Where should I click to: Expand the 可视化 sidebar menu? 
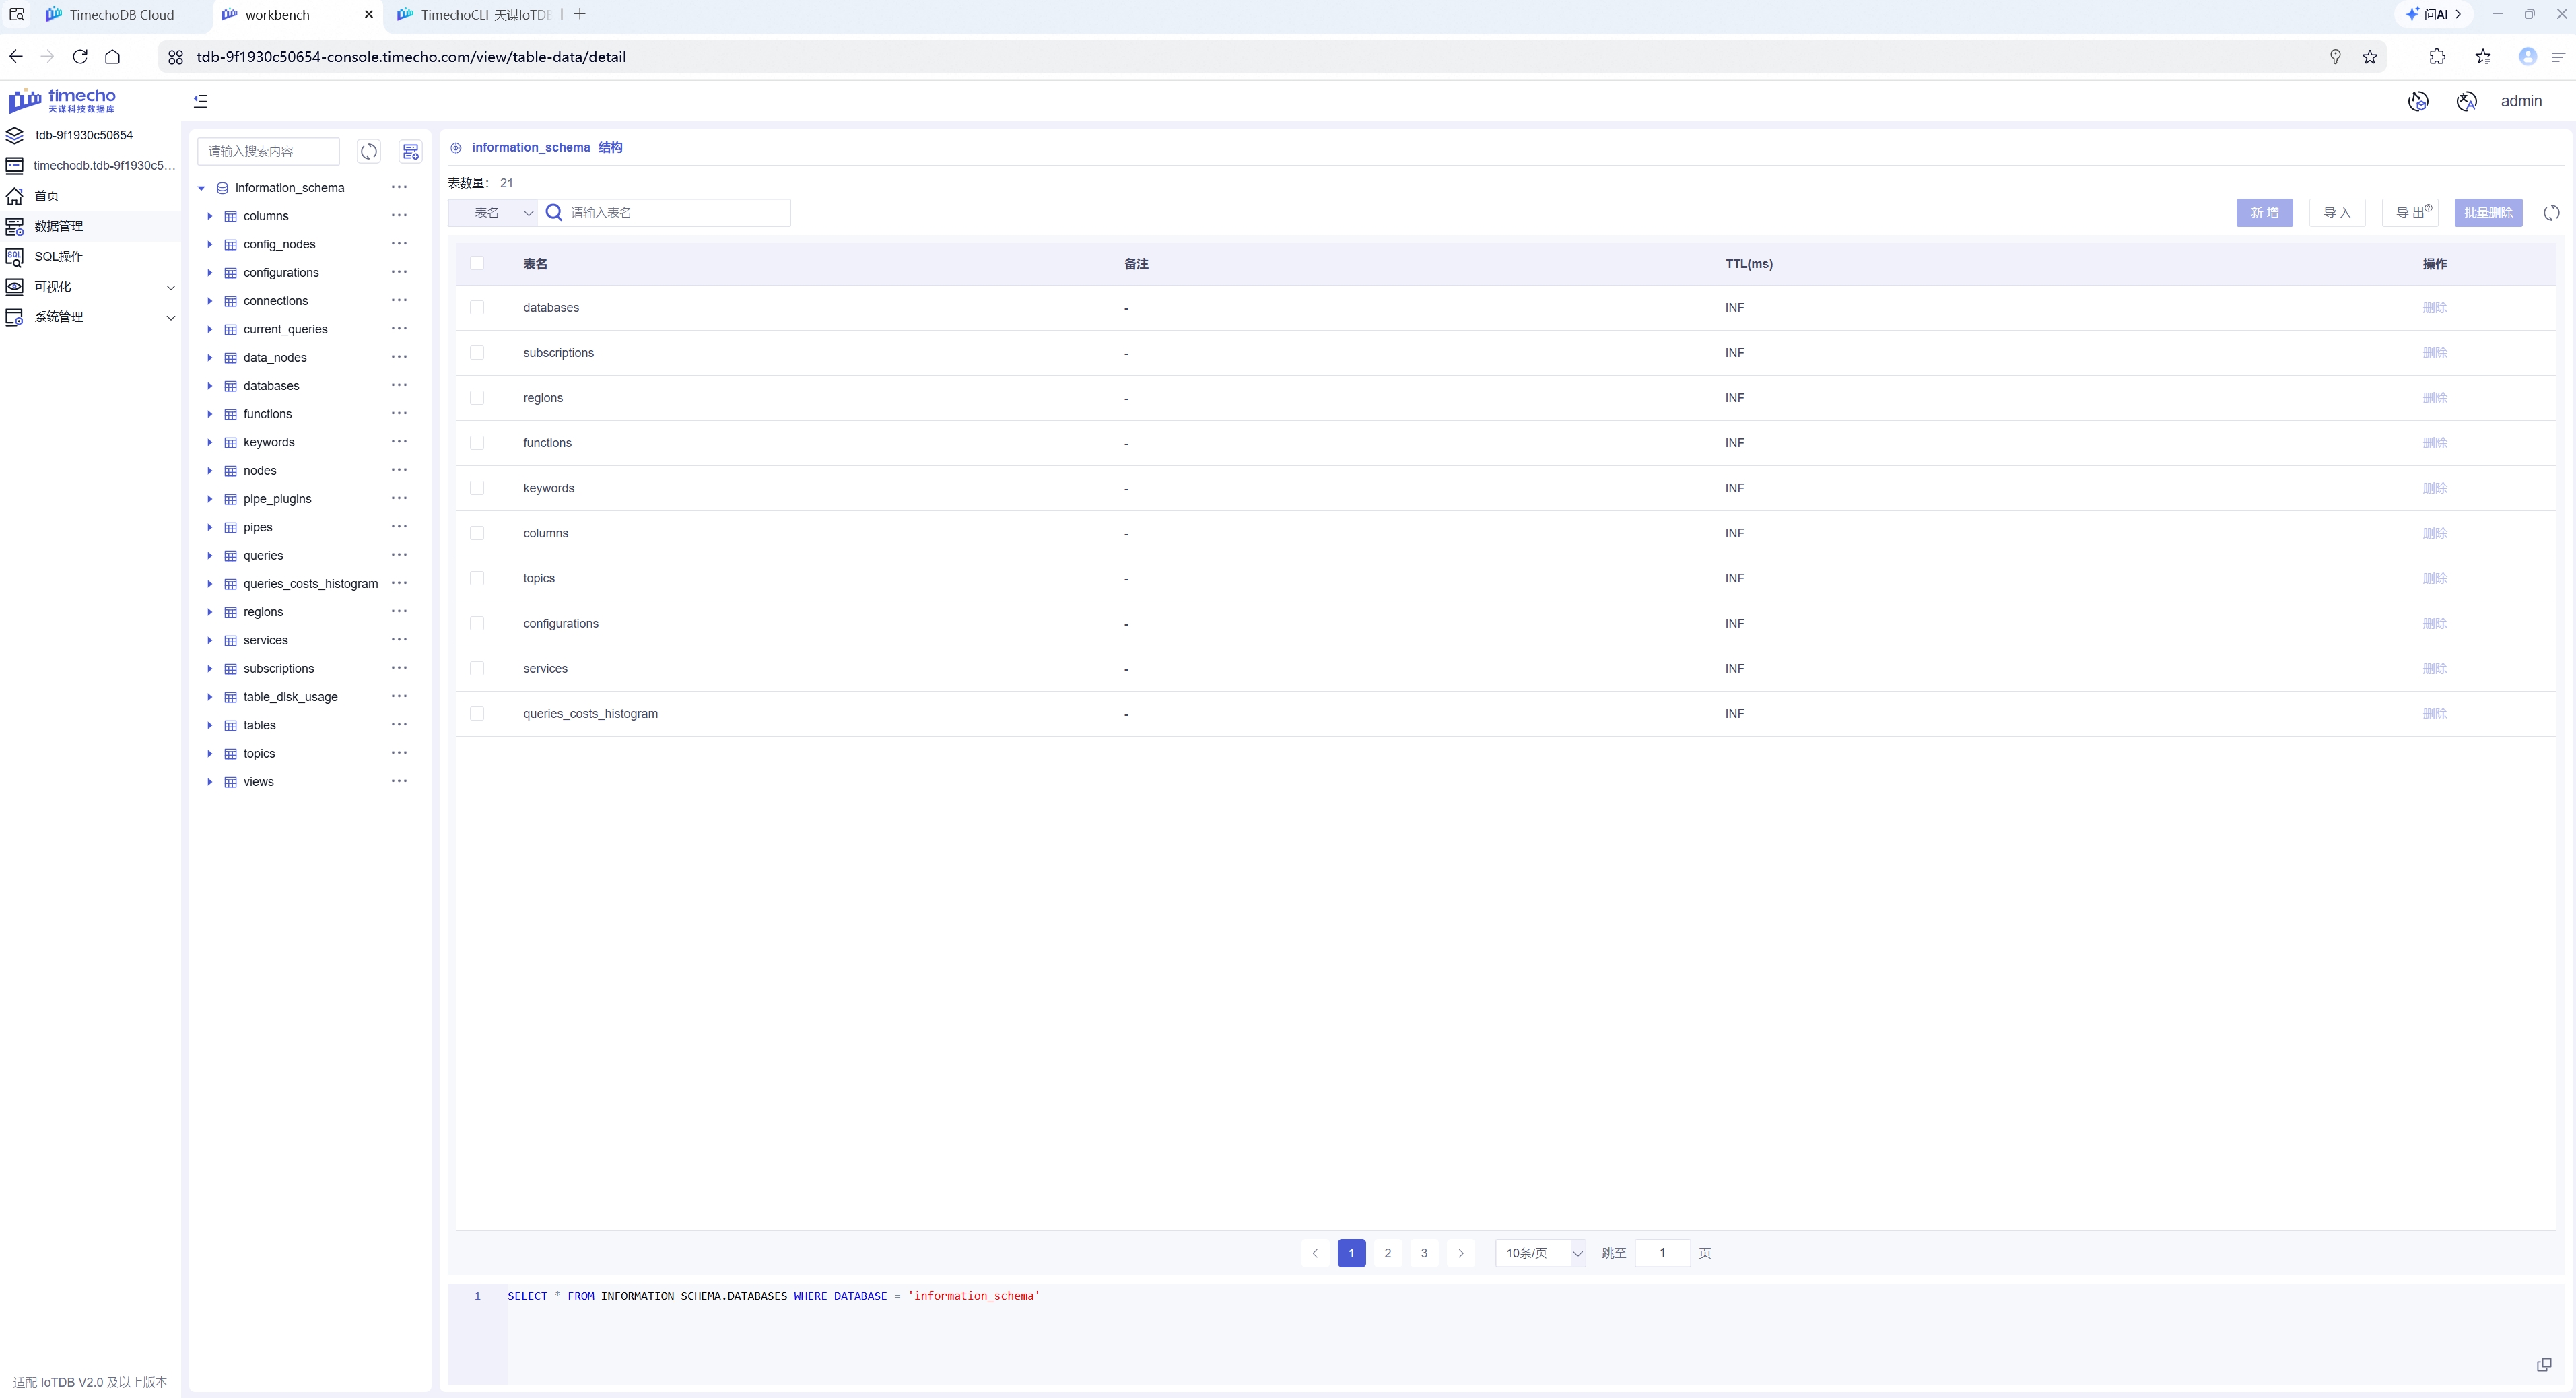pyautogui.click(x=90, y=287)
